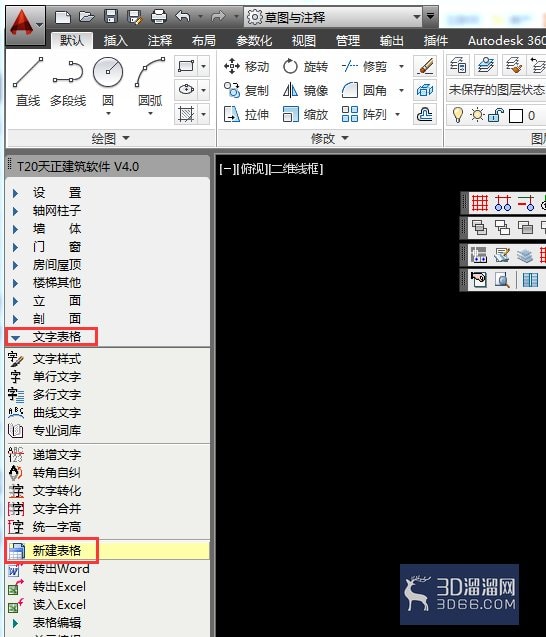Open the layer properties manager icon
Screen dimensions: 546x637
click(458, 65)
